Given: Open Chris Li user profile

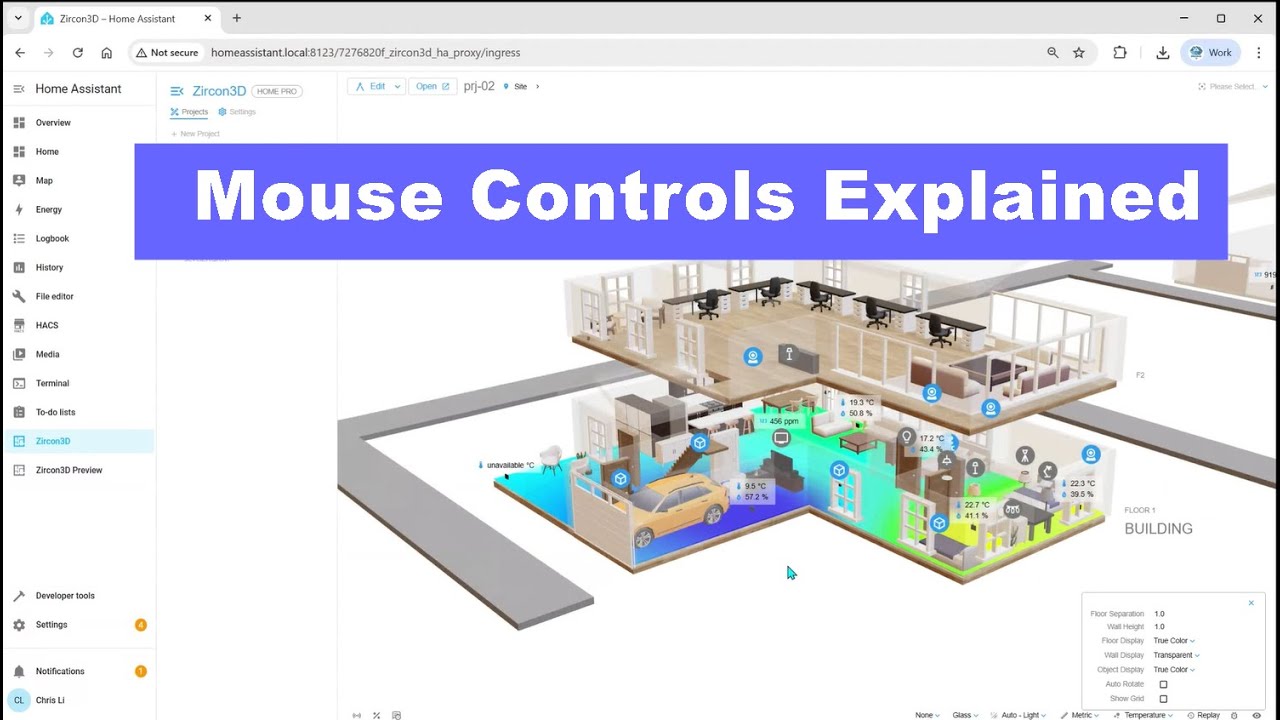Looking at the screenshot, I should (77, 701).
